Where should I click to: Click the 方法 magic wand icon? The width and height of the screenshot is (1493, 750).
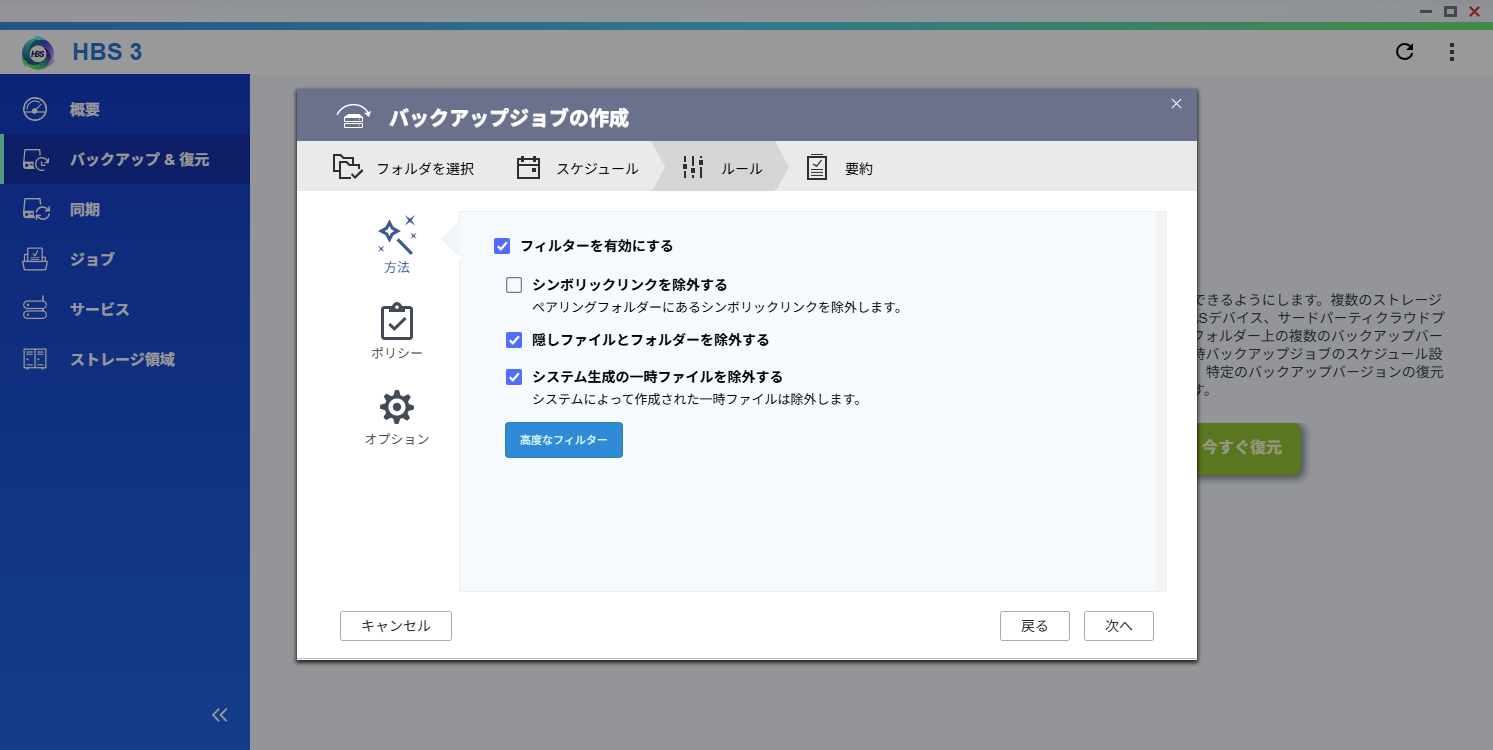tap(397, 235)
